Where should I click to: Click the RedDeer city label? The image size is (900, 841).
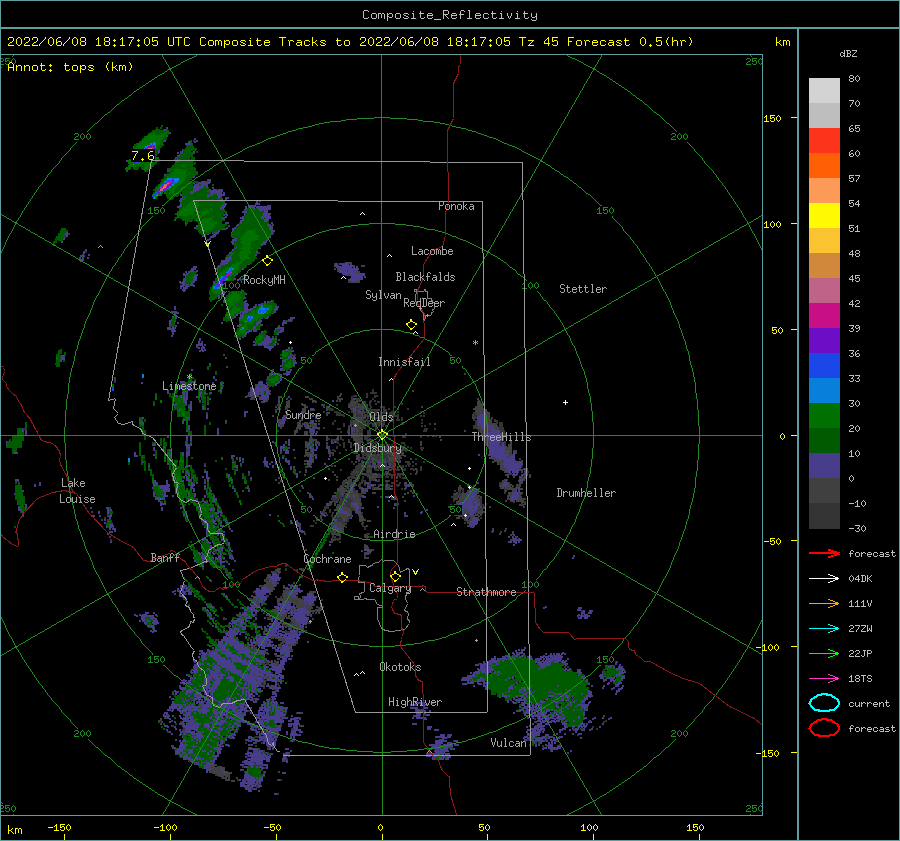(424, 303)
